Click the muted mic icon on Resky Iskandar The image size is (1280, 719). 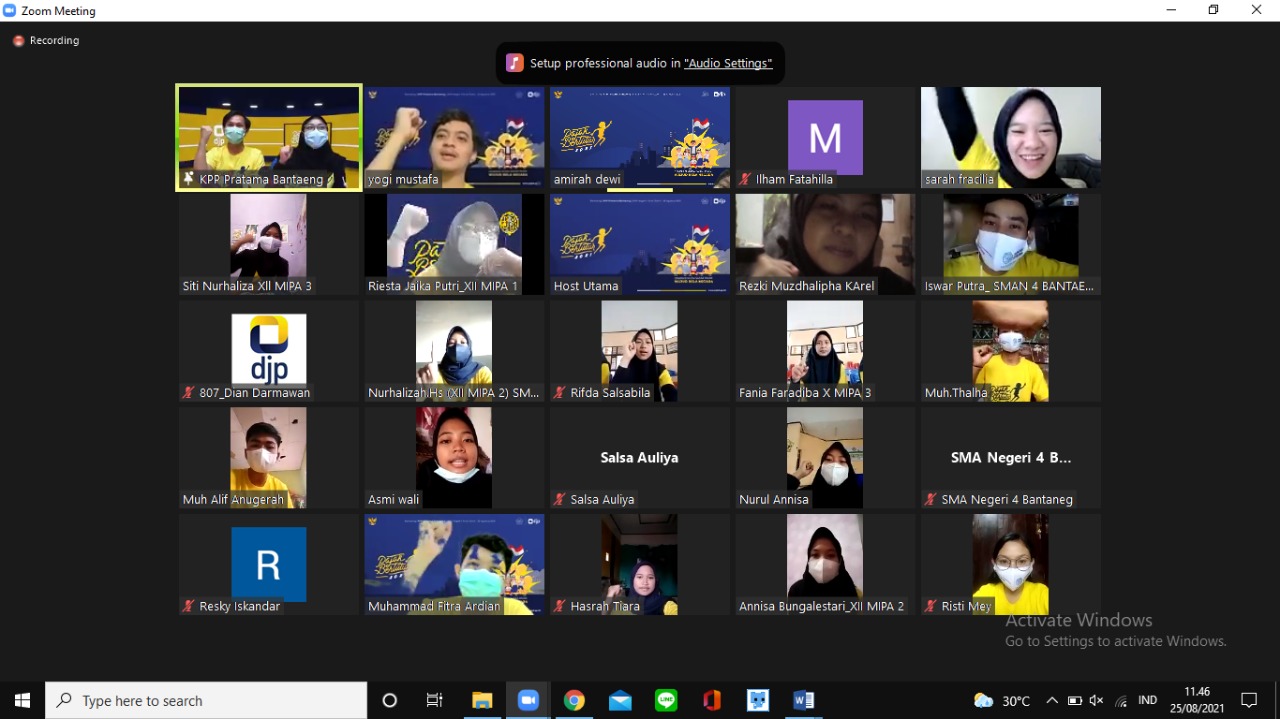click(x=188, y=606)
